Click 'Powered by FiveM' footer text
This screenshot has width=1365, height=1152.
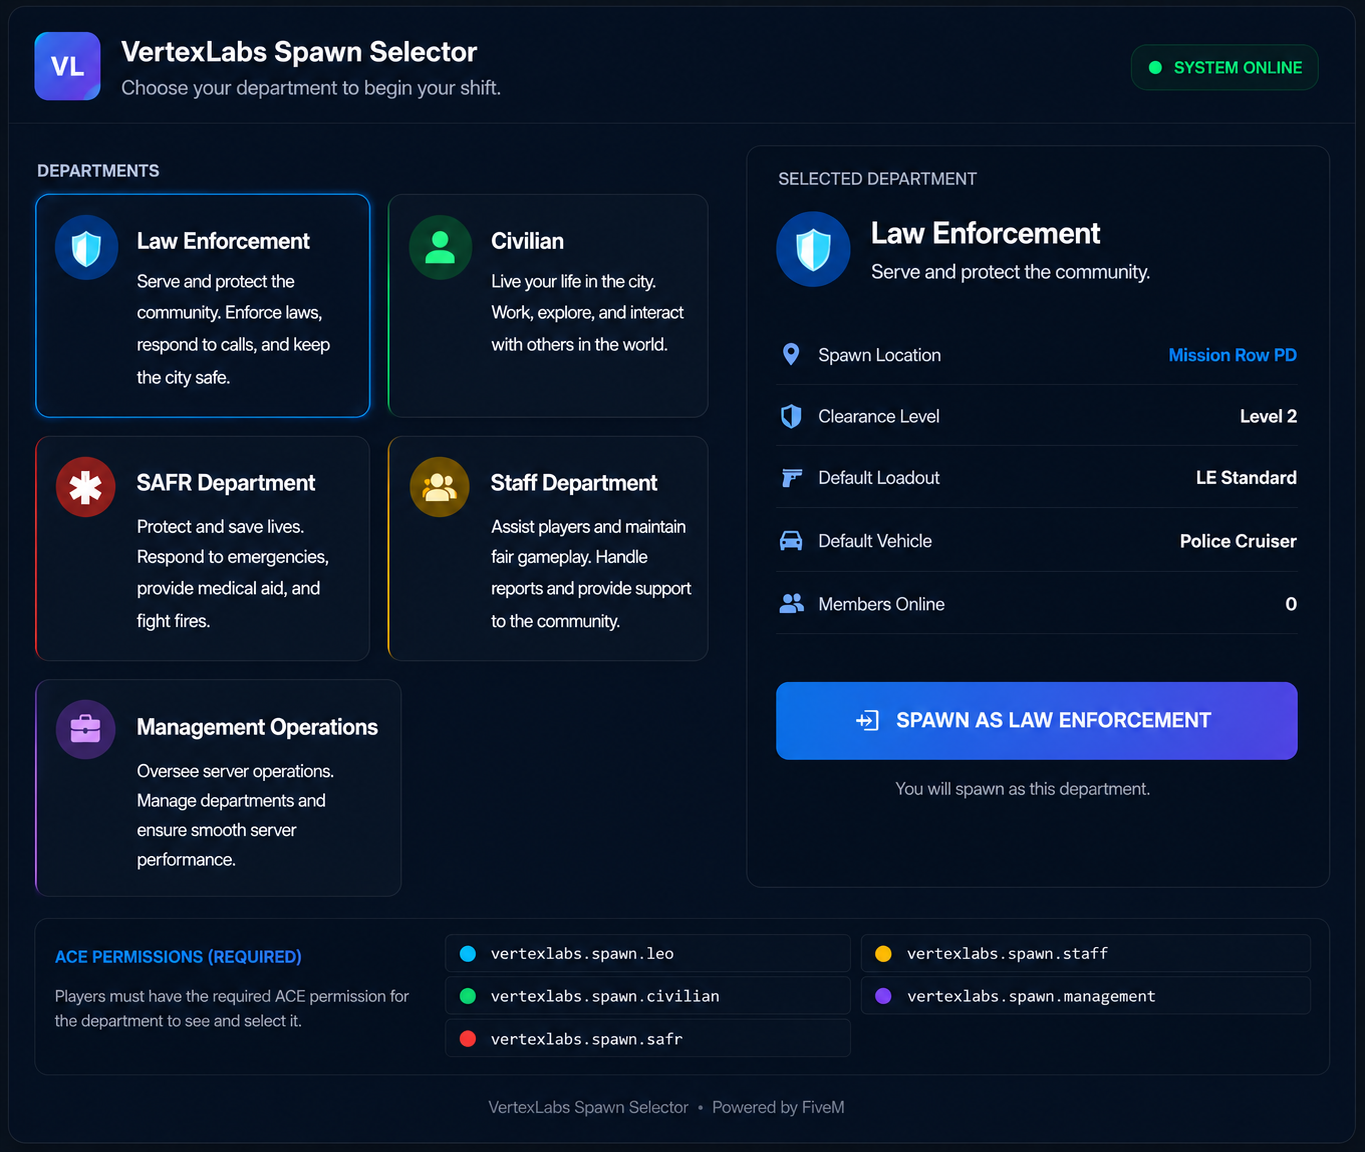(x=778, y=1107)
